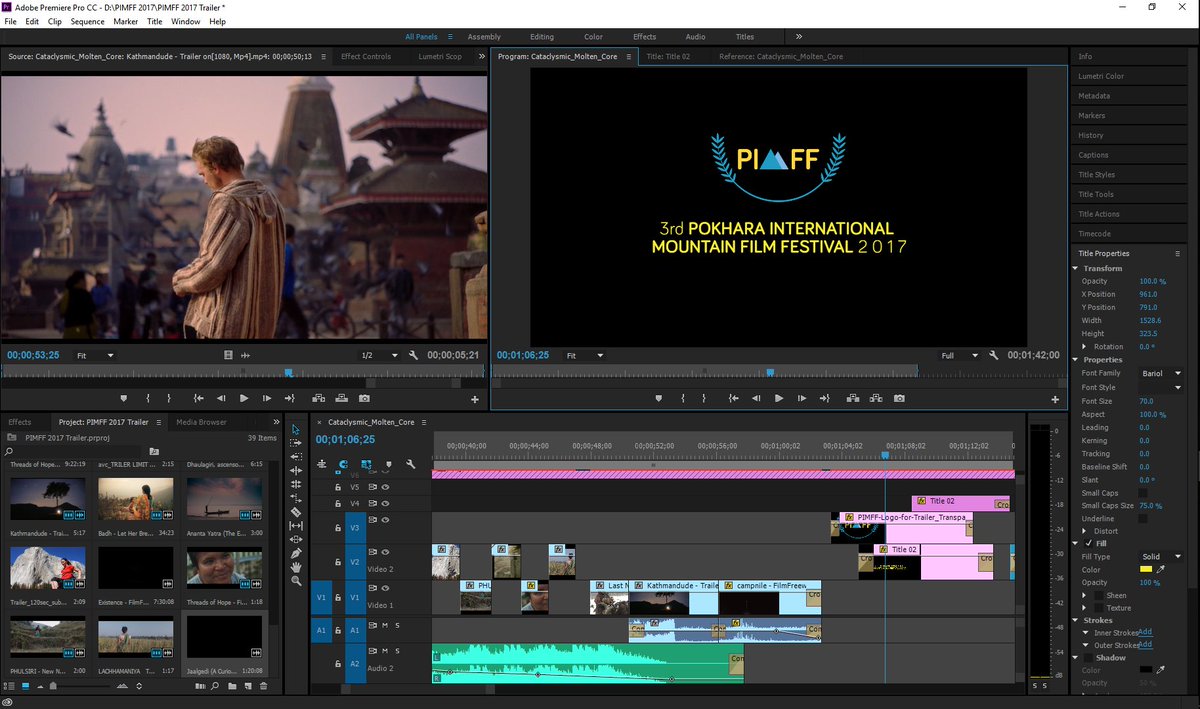Uncheck the Fill checkbox
Screen dimensions: 1200x709
(x=1088, y=543)
